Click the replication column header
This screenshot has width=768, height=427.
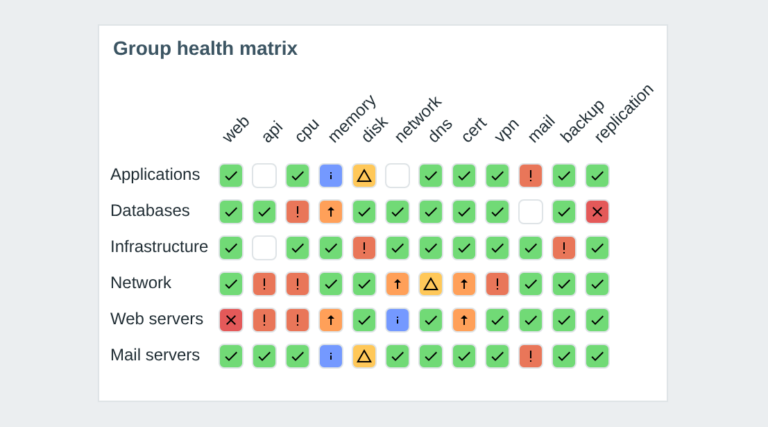click(624, 114)
